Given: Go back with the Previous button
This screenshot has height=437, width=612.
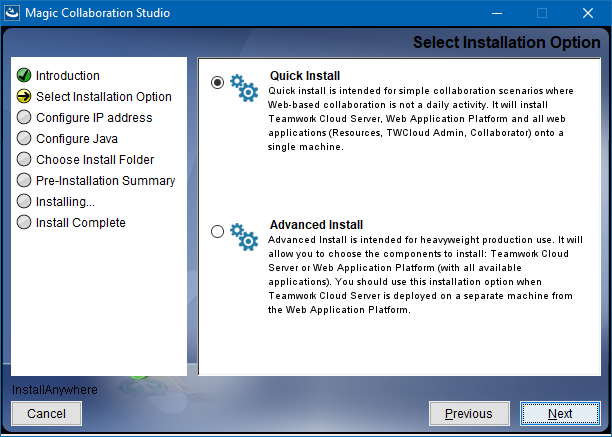Looking at the screenshot, I should tap(469, 413).
